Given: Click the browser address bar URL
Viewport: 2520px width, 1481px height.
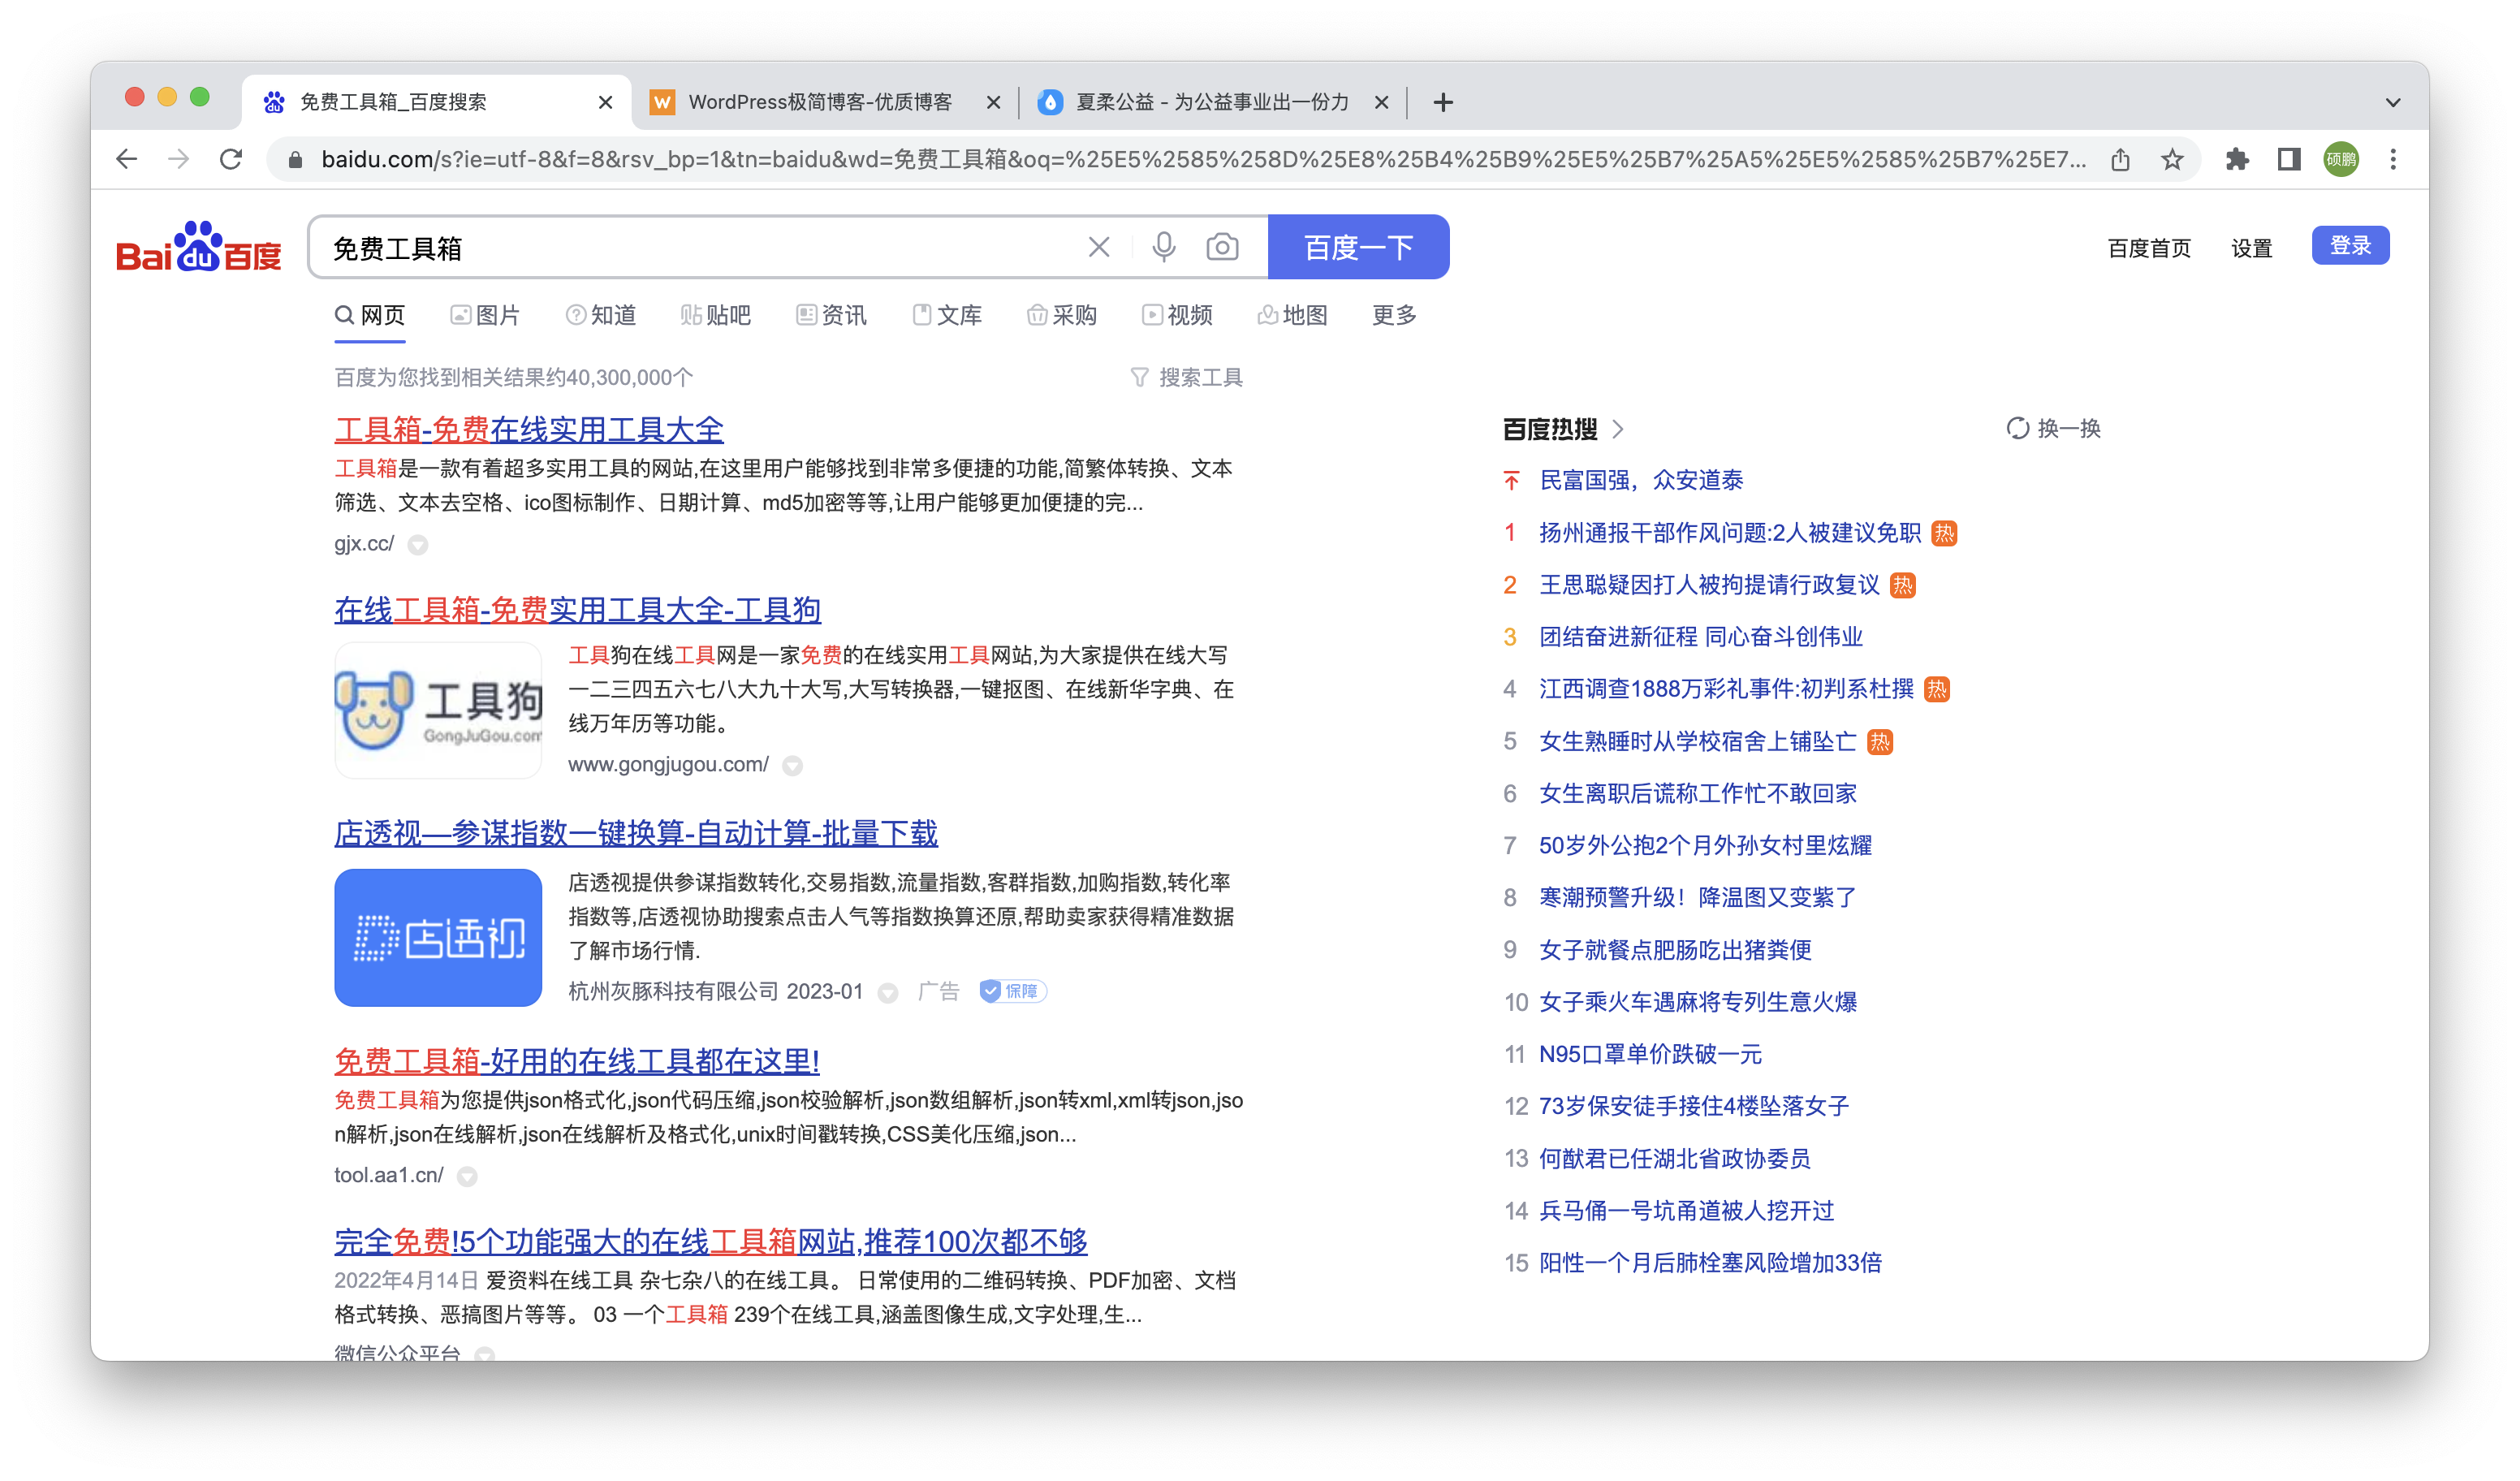Looking at the screenshot, I should pos(1204,160).
